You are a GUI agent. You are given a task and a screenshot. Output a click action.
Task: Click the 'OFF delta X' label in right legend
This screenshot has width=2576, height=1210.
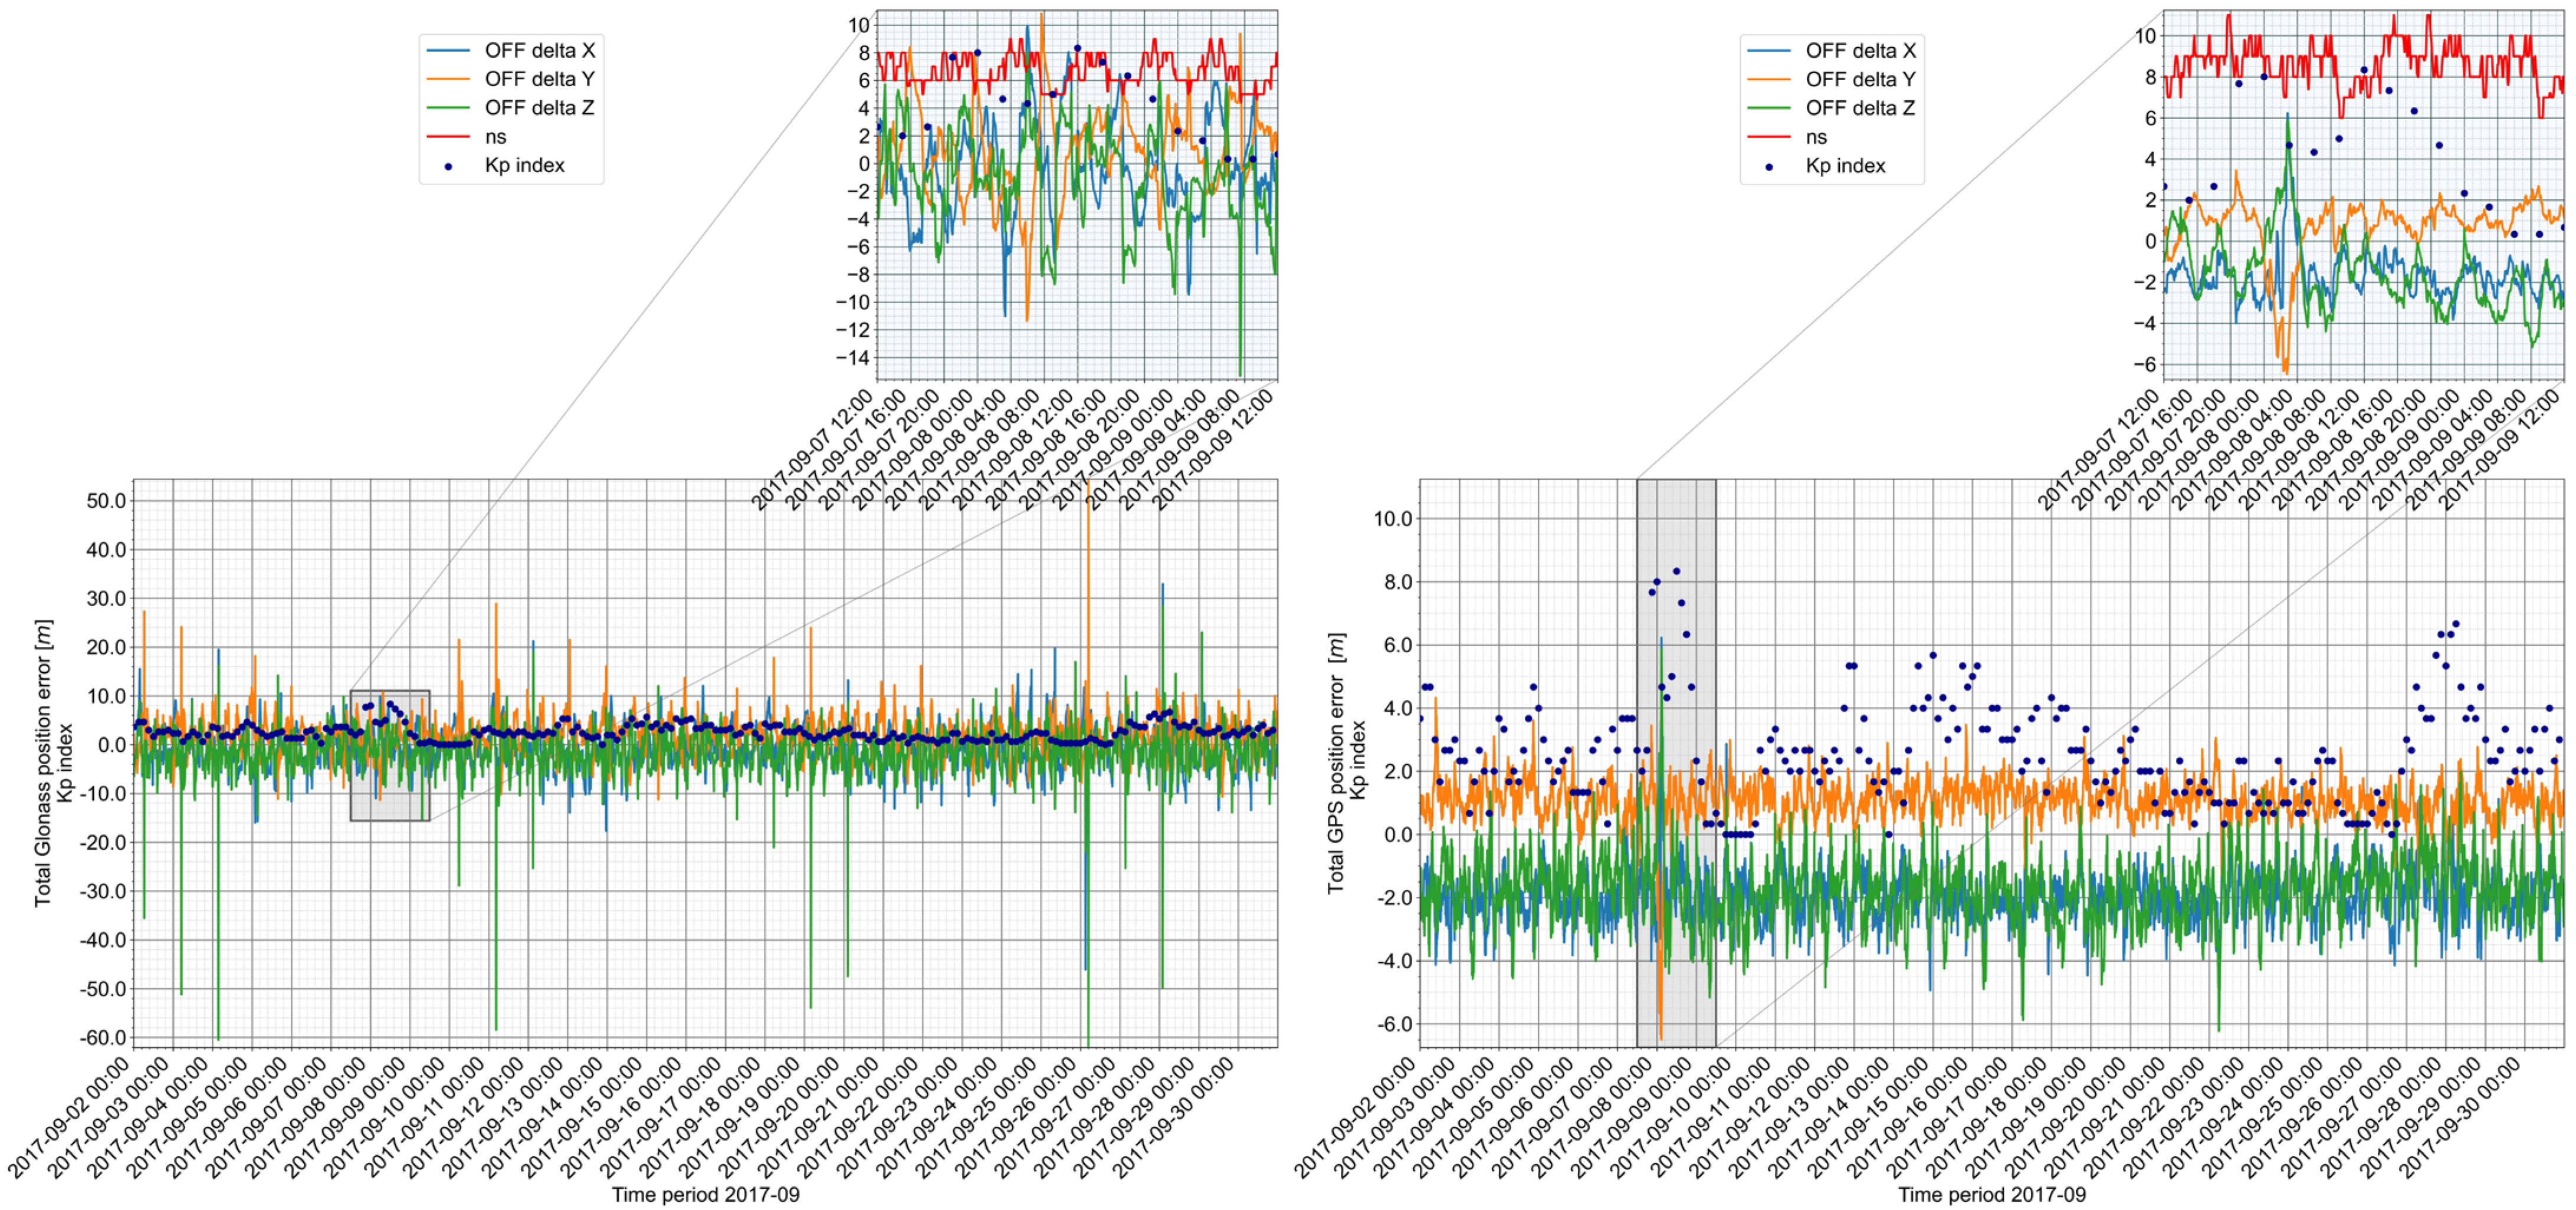1860,50
